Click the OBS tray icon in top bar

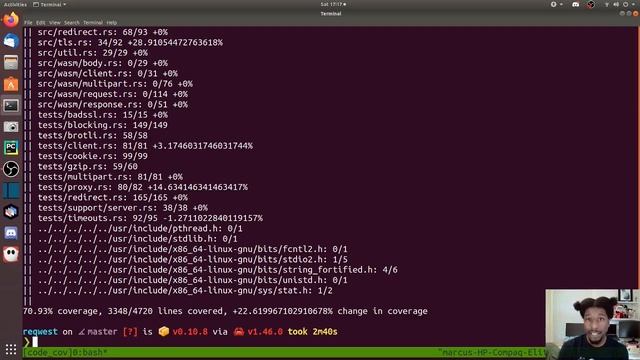(591, 4)
